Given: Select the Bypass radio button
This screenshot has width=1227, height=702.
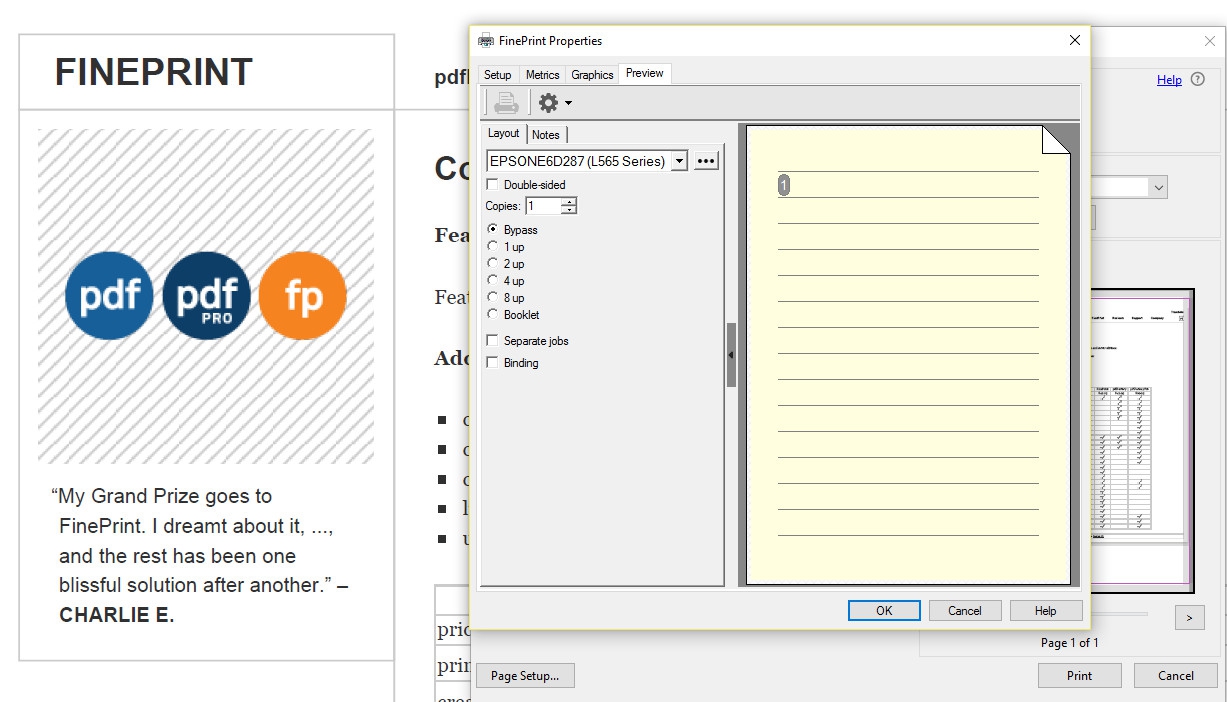Looking at the screenshot, I should point(492,229).
